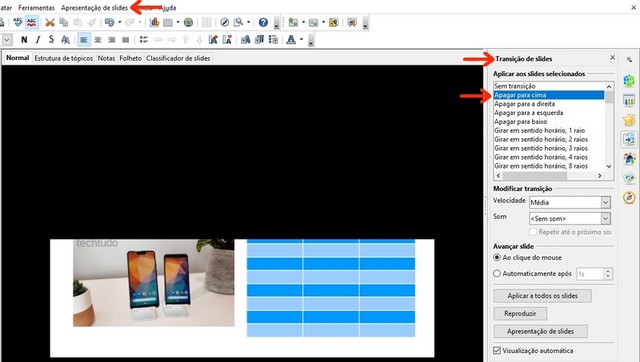This screenshot has height=362, width=640.
Task: Switch to the Folheto tab
Action: click(131, 58)
